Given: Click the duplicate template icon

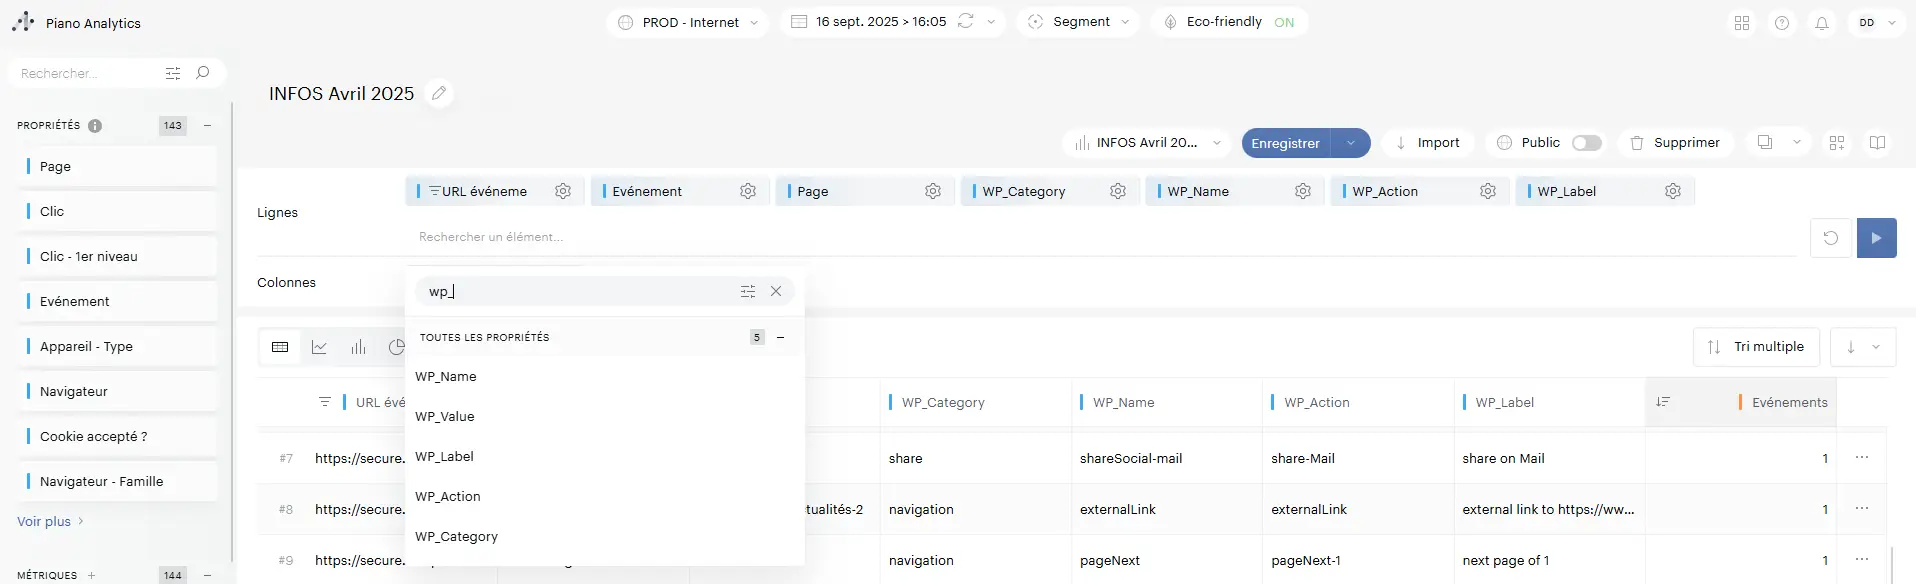Looking at the screenshot, I should (1765, 142).
